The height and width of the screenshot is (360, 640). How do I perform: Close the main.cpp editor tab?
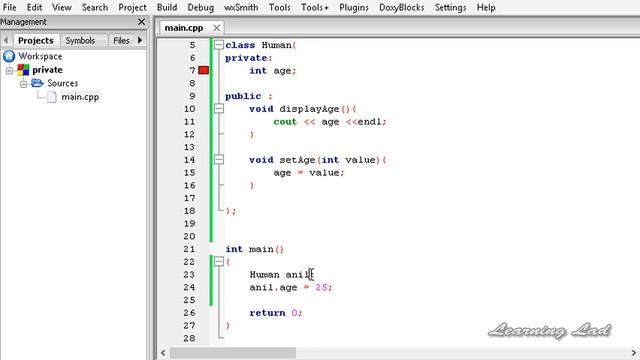tap(216, 28)
